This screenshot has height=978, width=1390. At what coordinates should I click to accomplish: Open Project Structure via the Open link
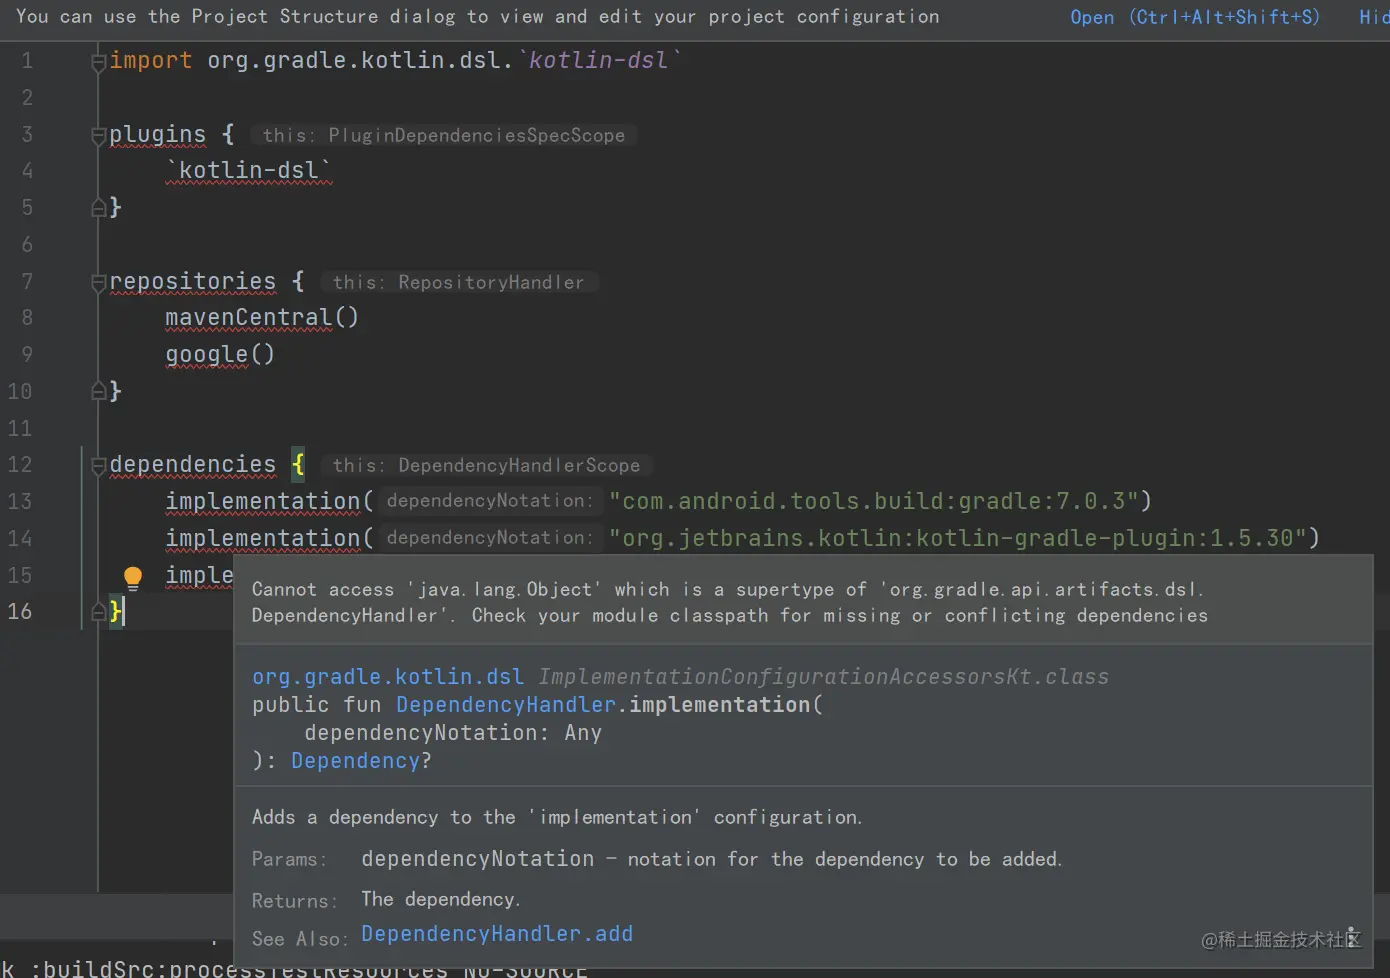pyautogui.click(x=1195, y=17)
